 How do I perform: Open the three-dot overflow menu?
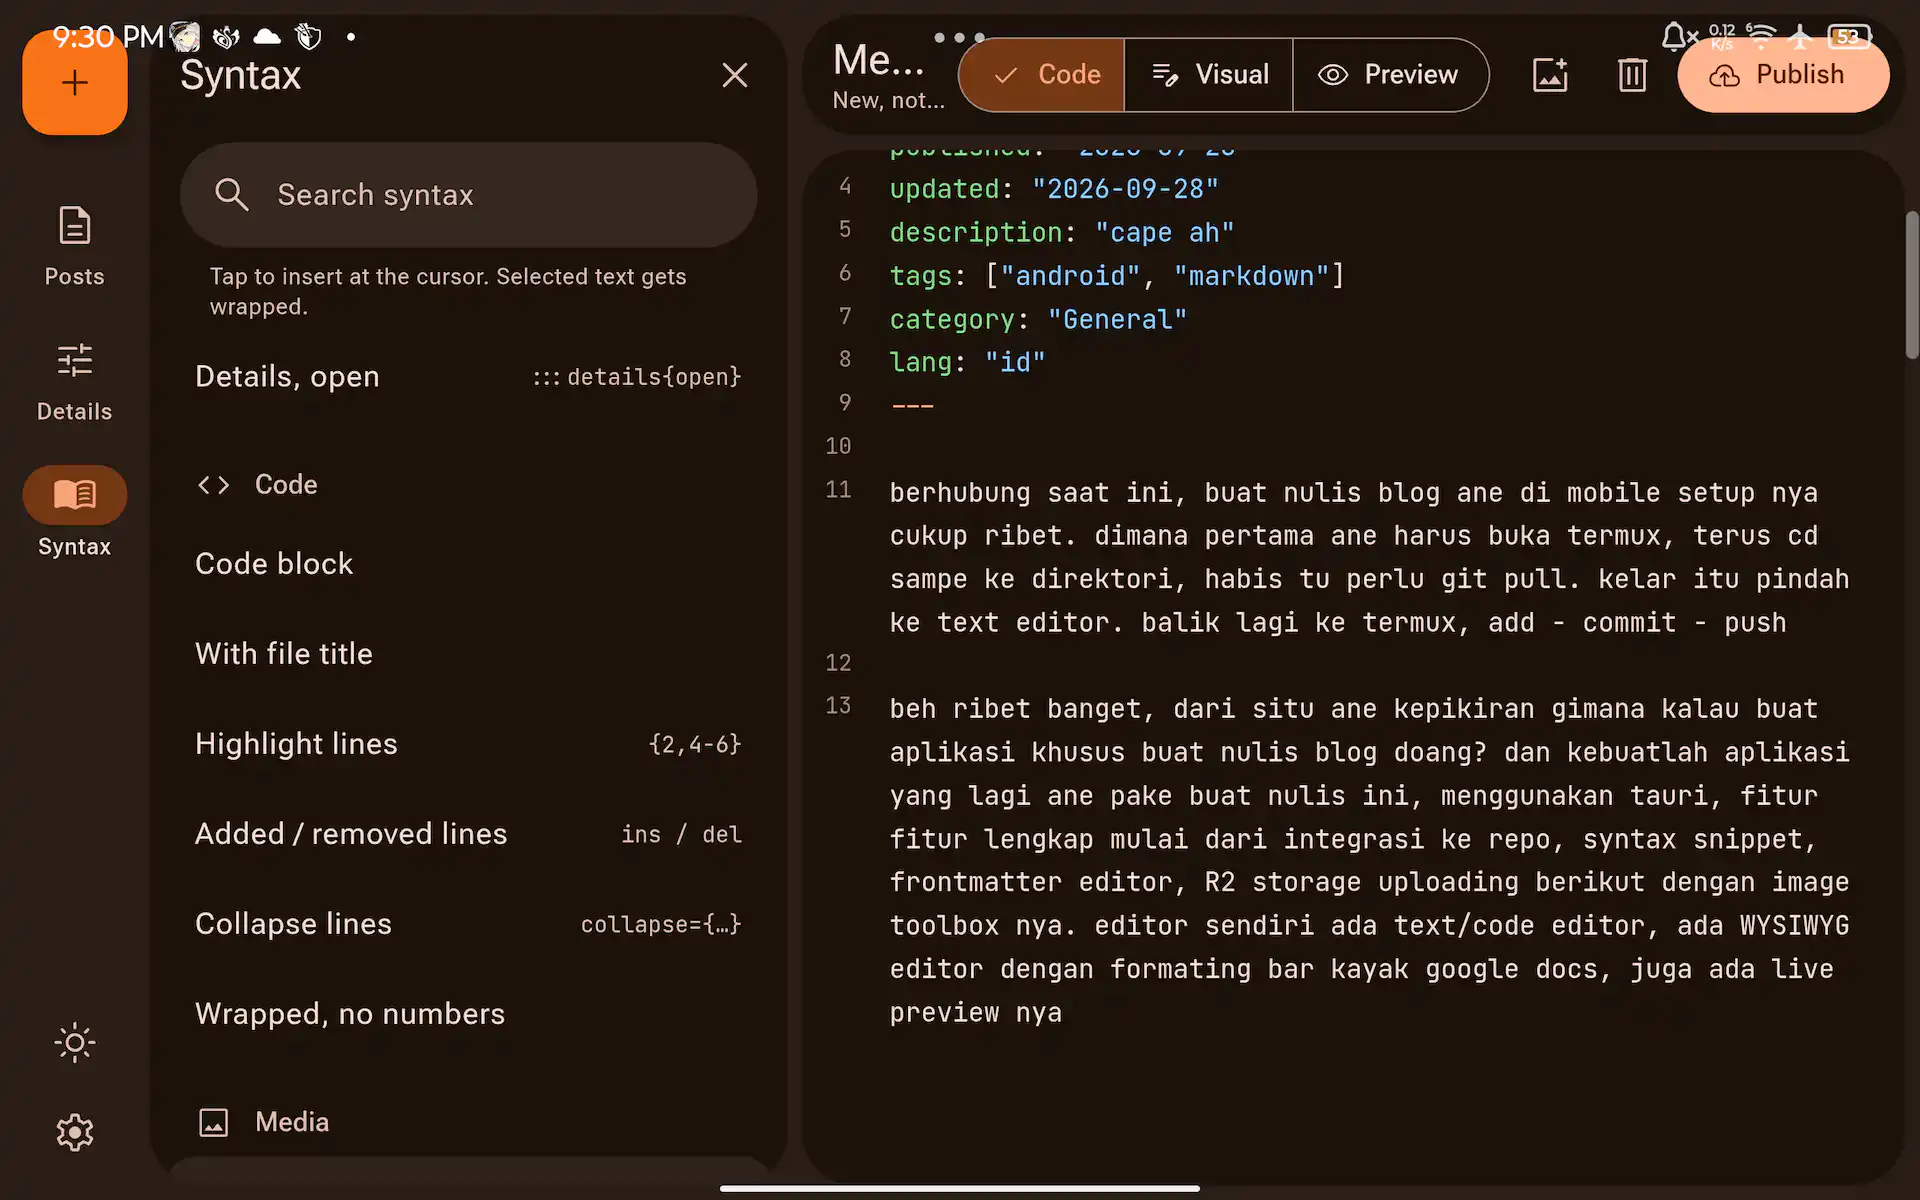click(x=959, y=37)
